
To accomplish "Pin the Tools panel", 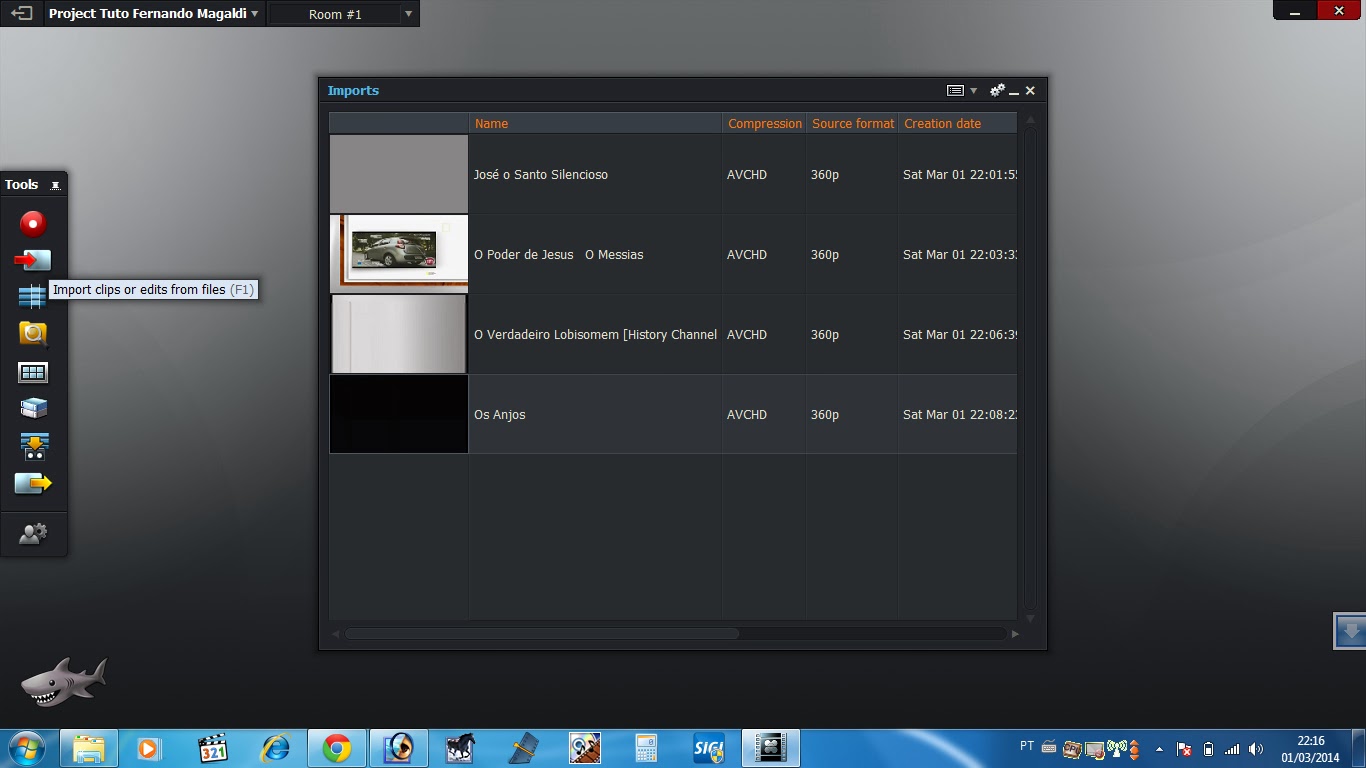I will 56,185.
